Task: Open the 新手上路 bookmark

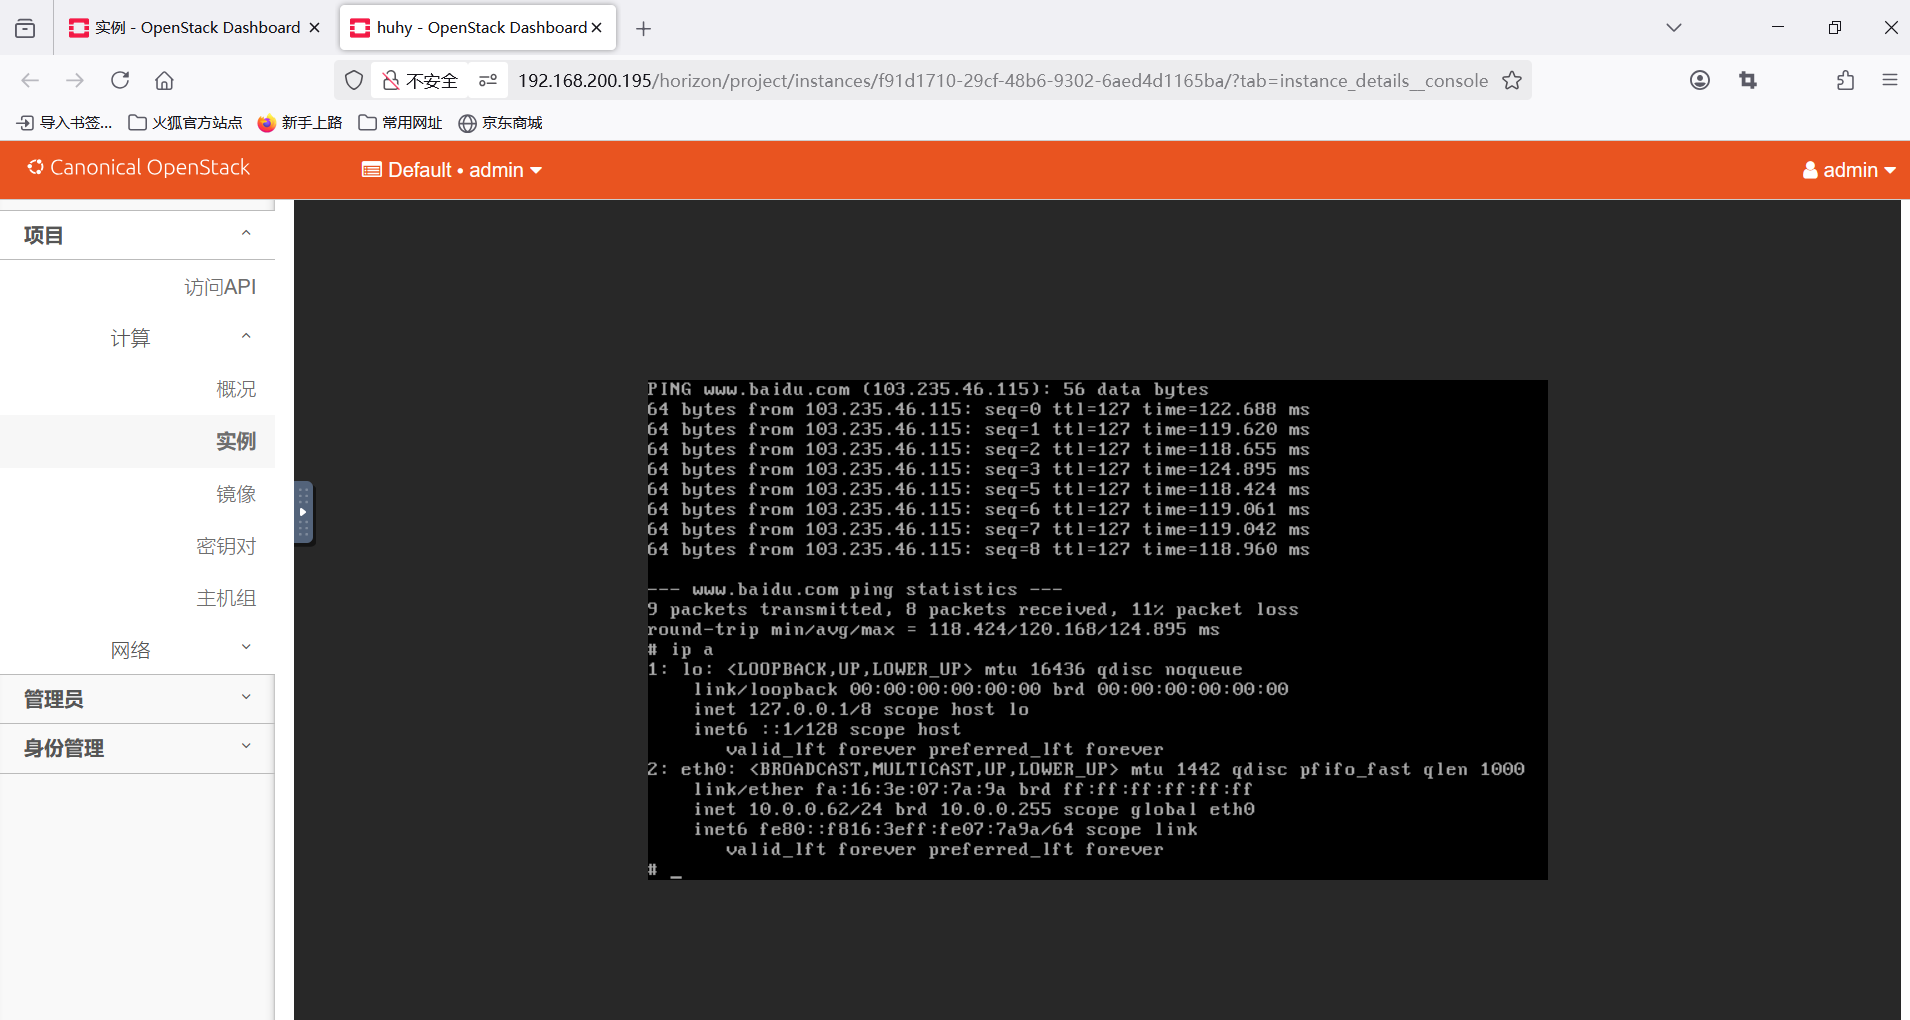Action: 300,122
